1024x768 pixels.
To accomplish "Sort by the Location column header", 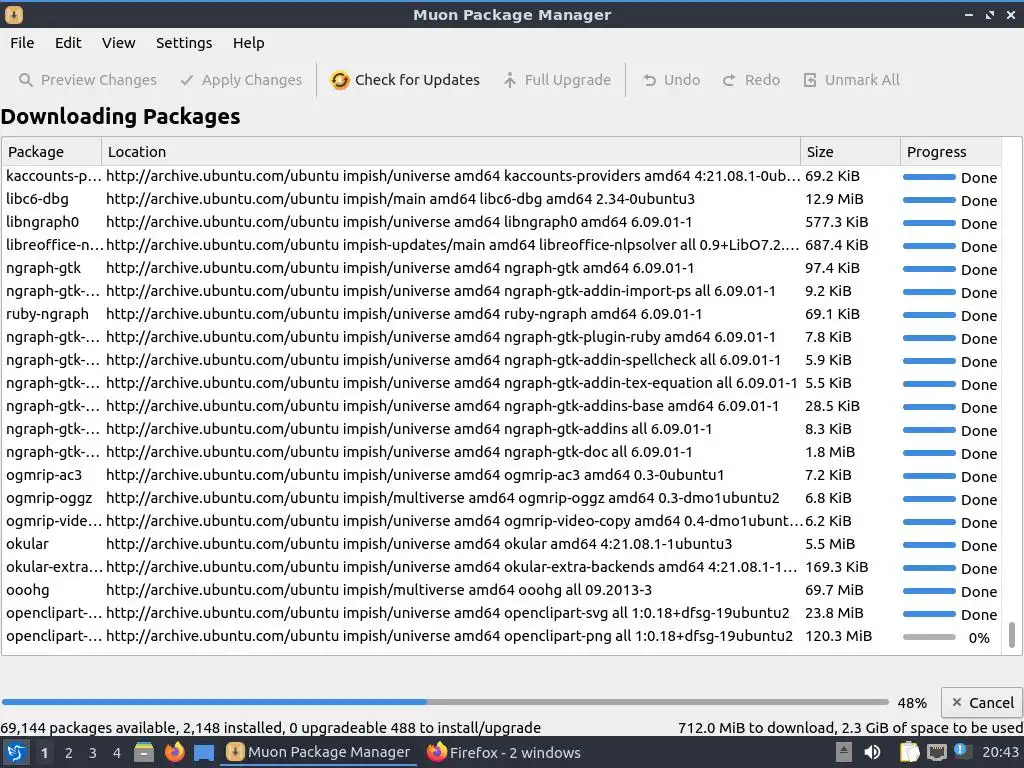I will [x=451, y=152].
